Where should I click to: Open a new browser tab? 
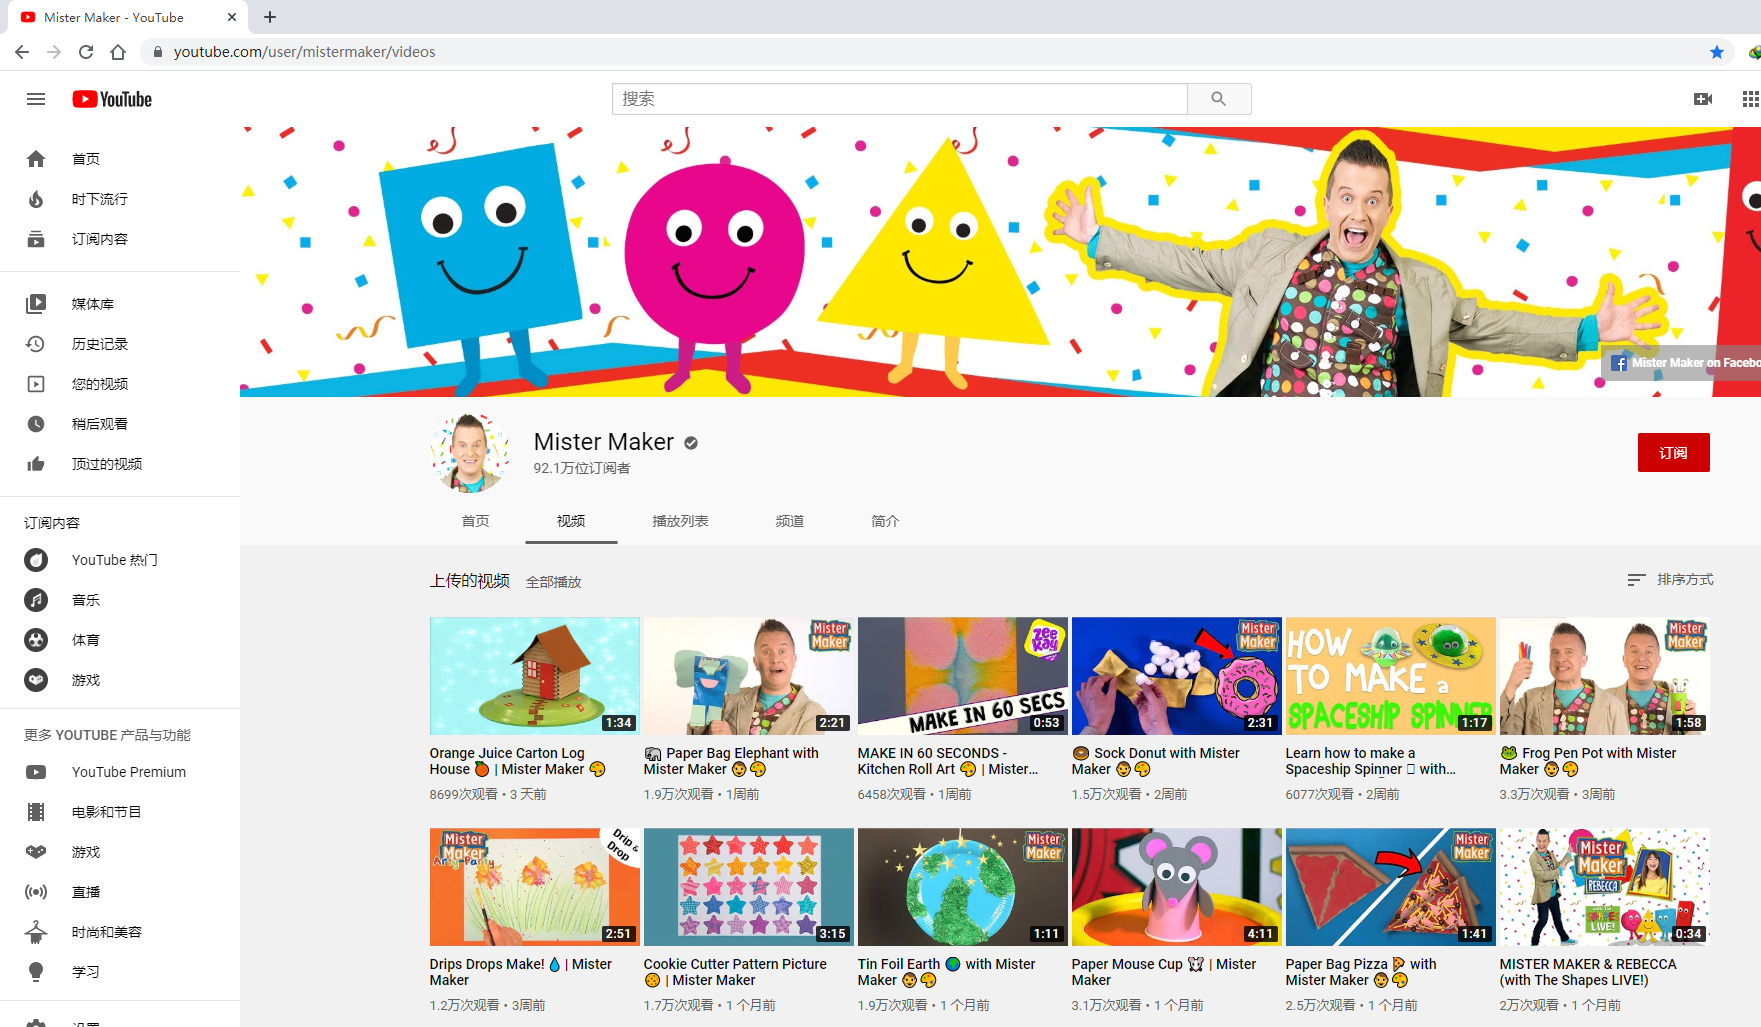270,17
